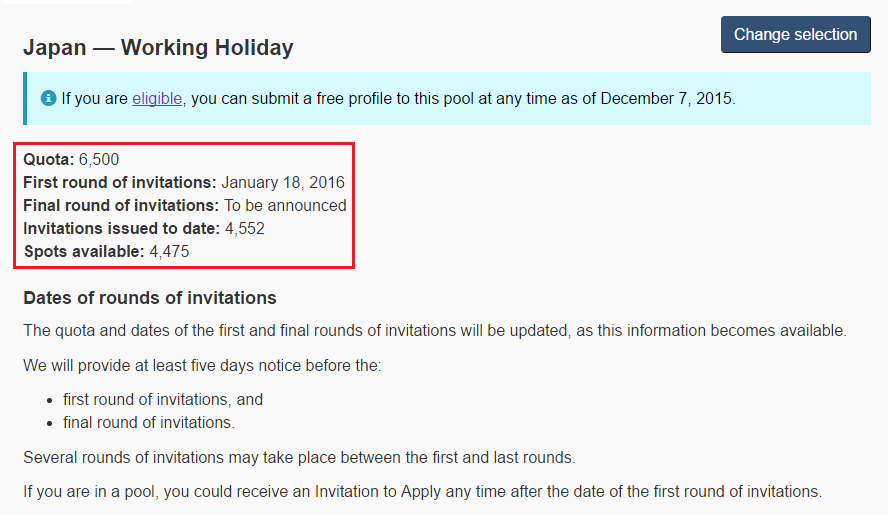Click the Change selection button

pyautogui.click(x=795, y=35)
